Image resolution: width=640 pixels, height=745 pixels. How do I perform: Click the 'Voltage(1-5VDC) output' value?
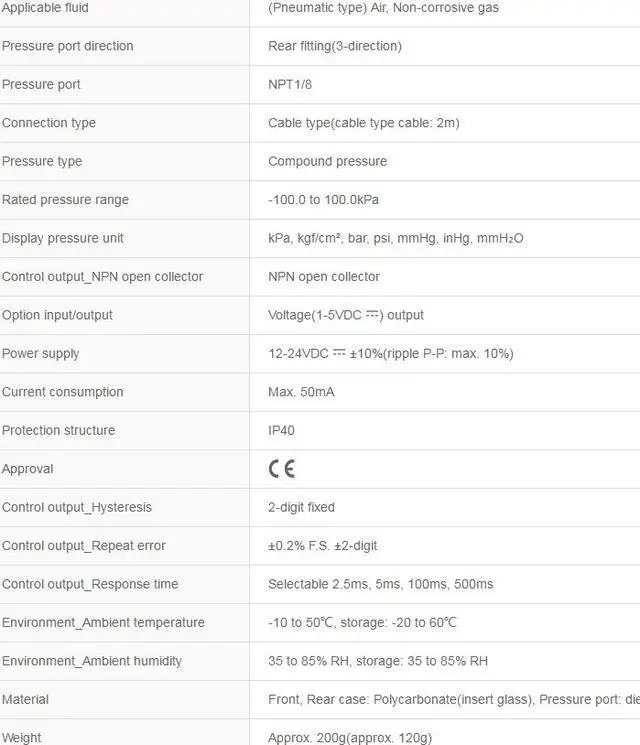tap(346, 315)
